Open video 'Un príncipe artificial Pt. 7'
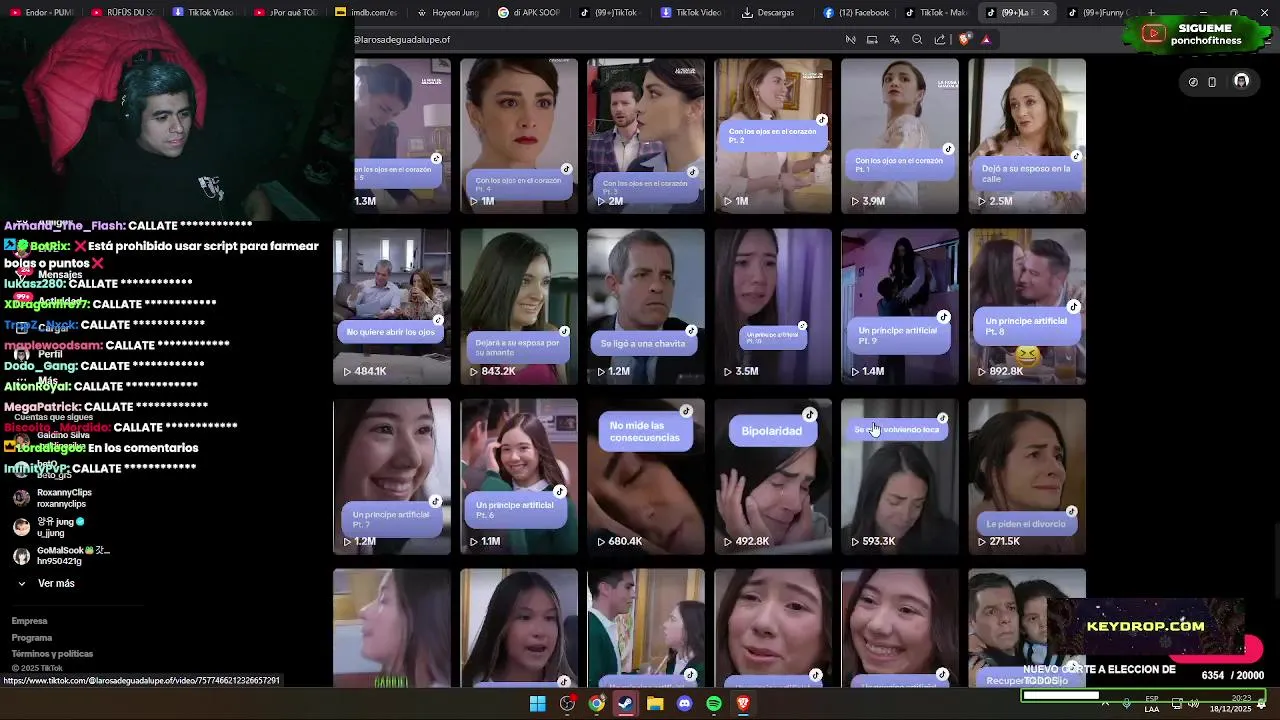The image size is (1280, 720). pyautogui.click(x=392, y=476)
